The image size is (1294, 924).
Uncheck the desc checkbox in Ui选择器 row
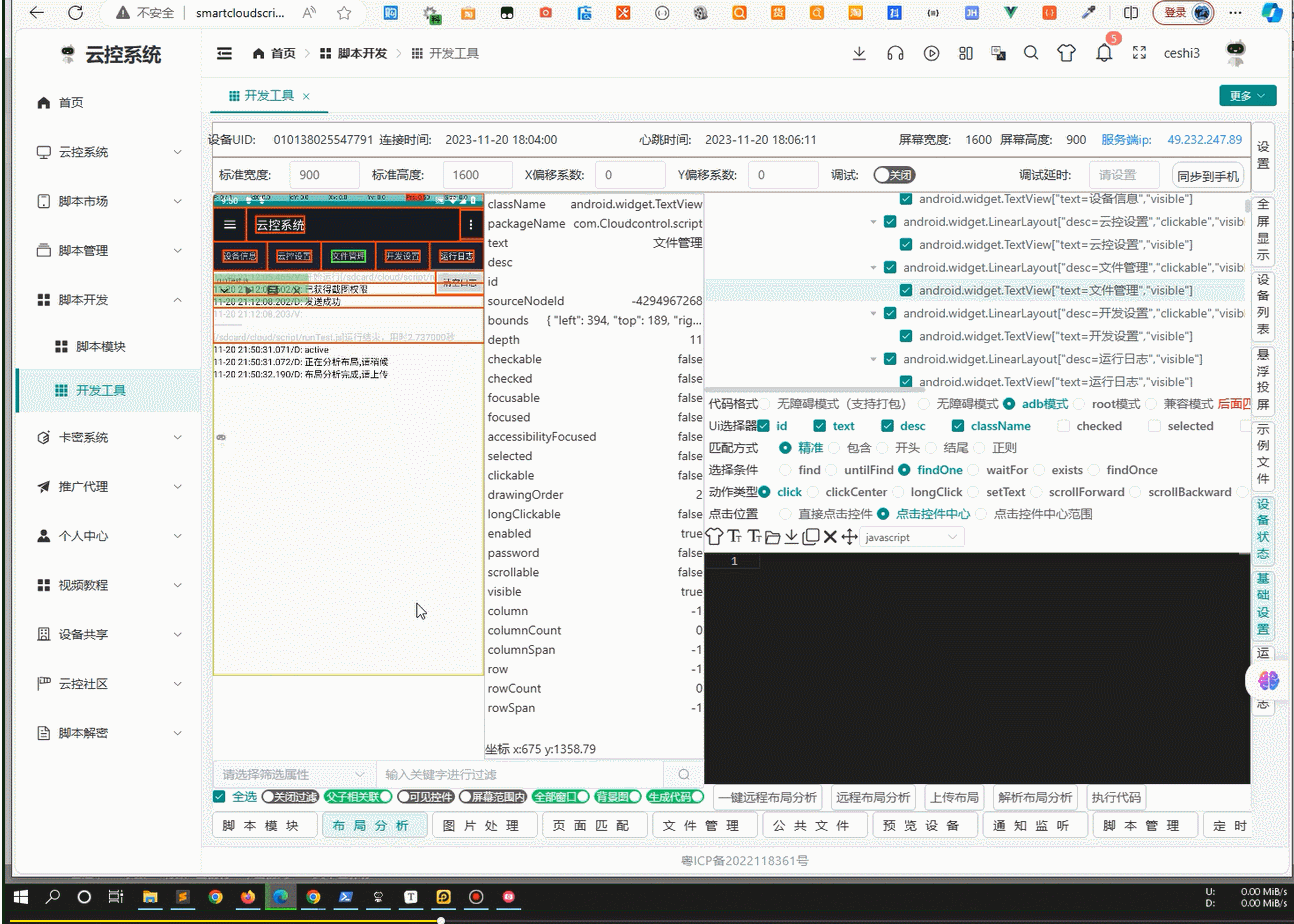pos(889,425)
